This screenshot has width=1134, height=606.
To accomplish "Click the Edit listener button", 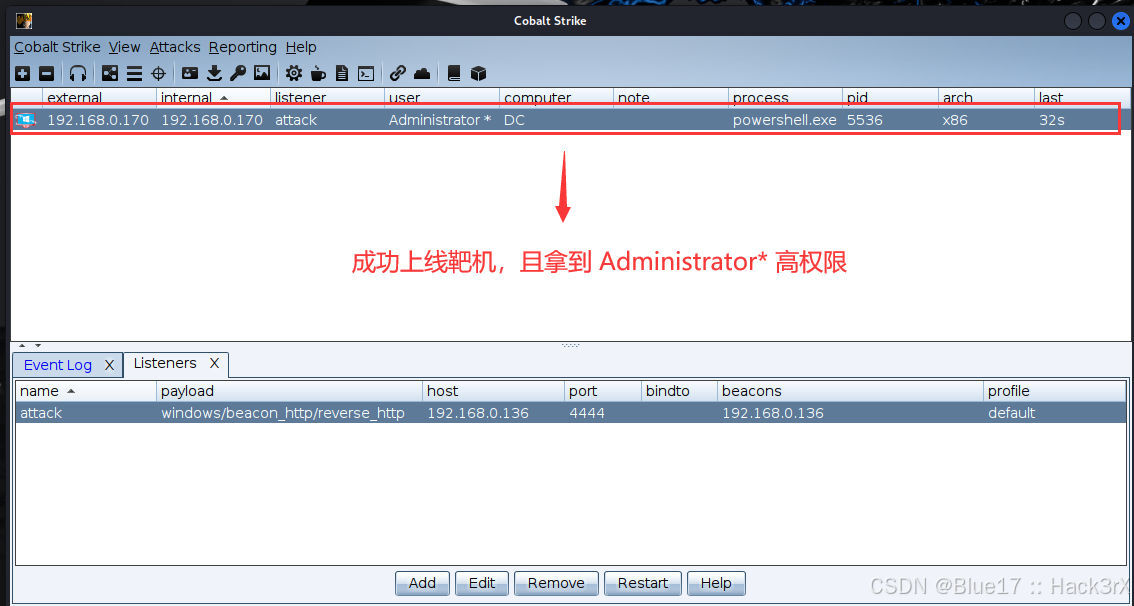I will pos(482,583).
